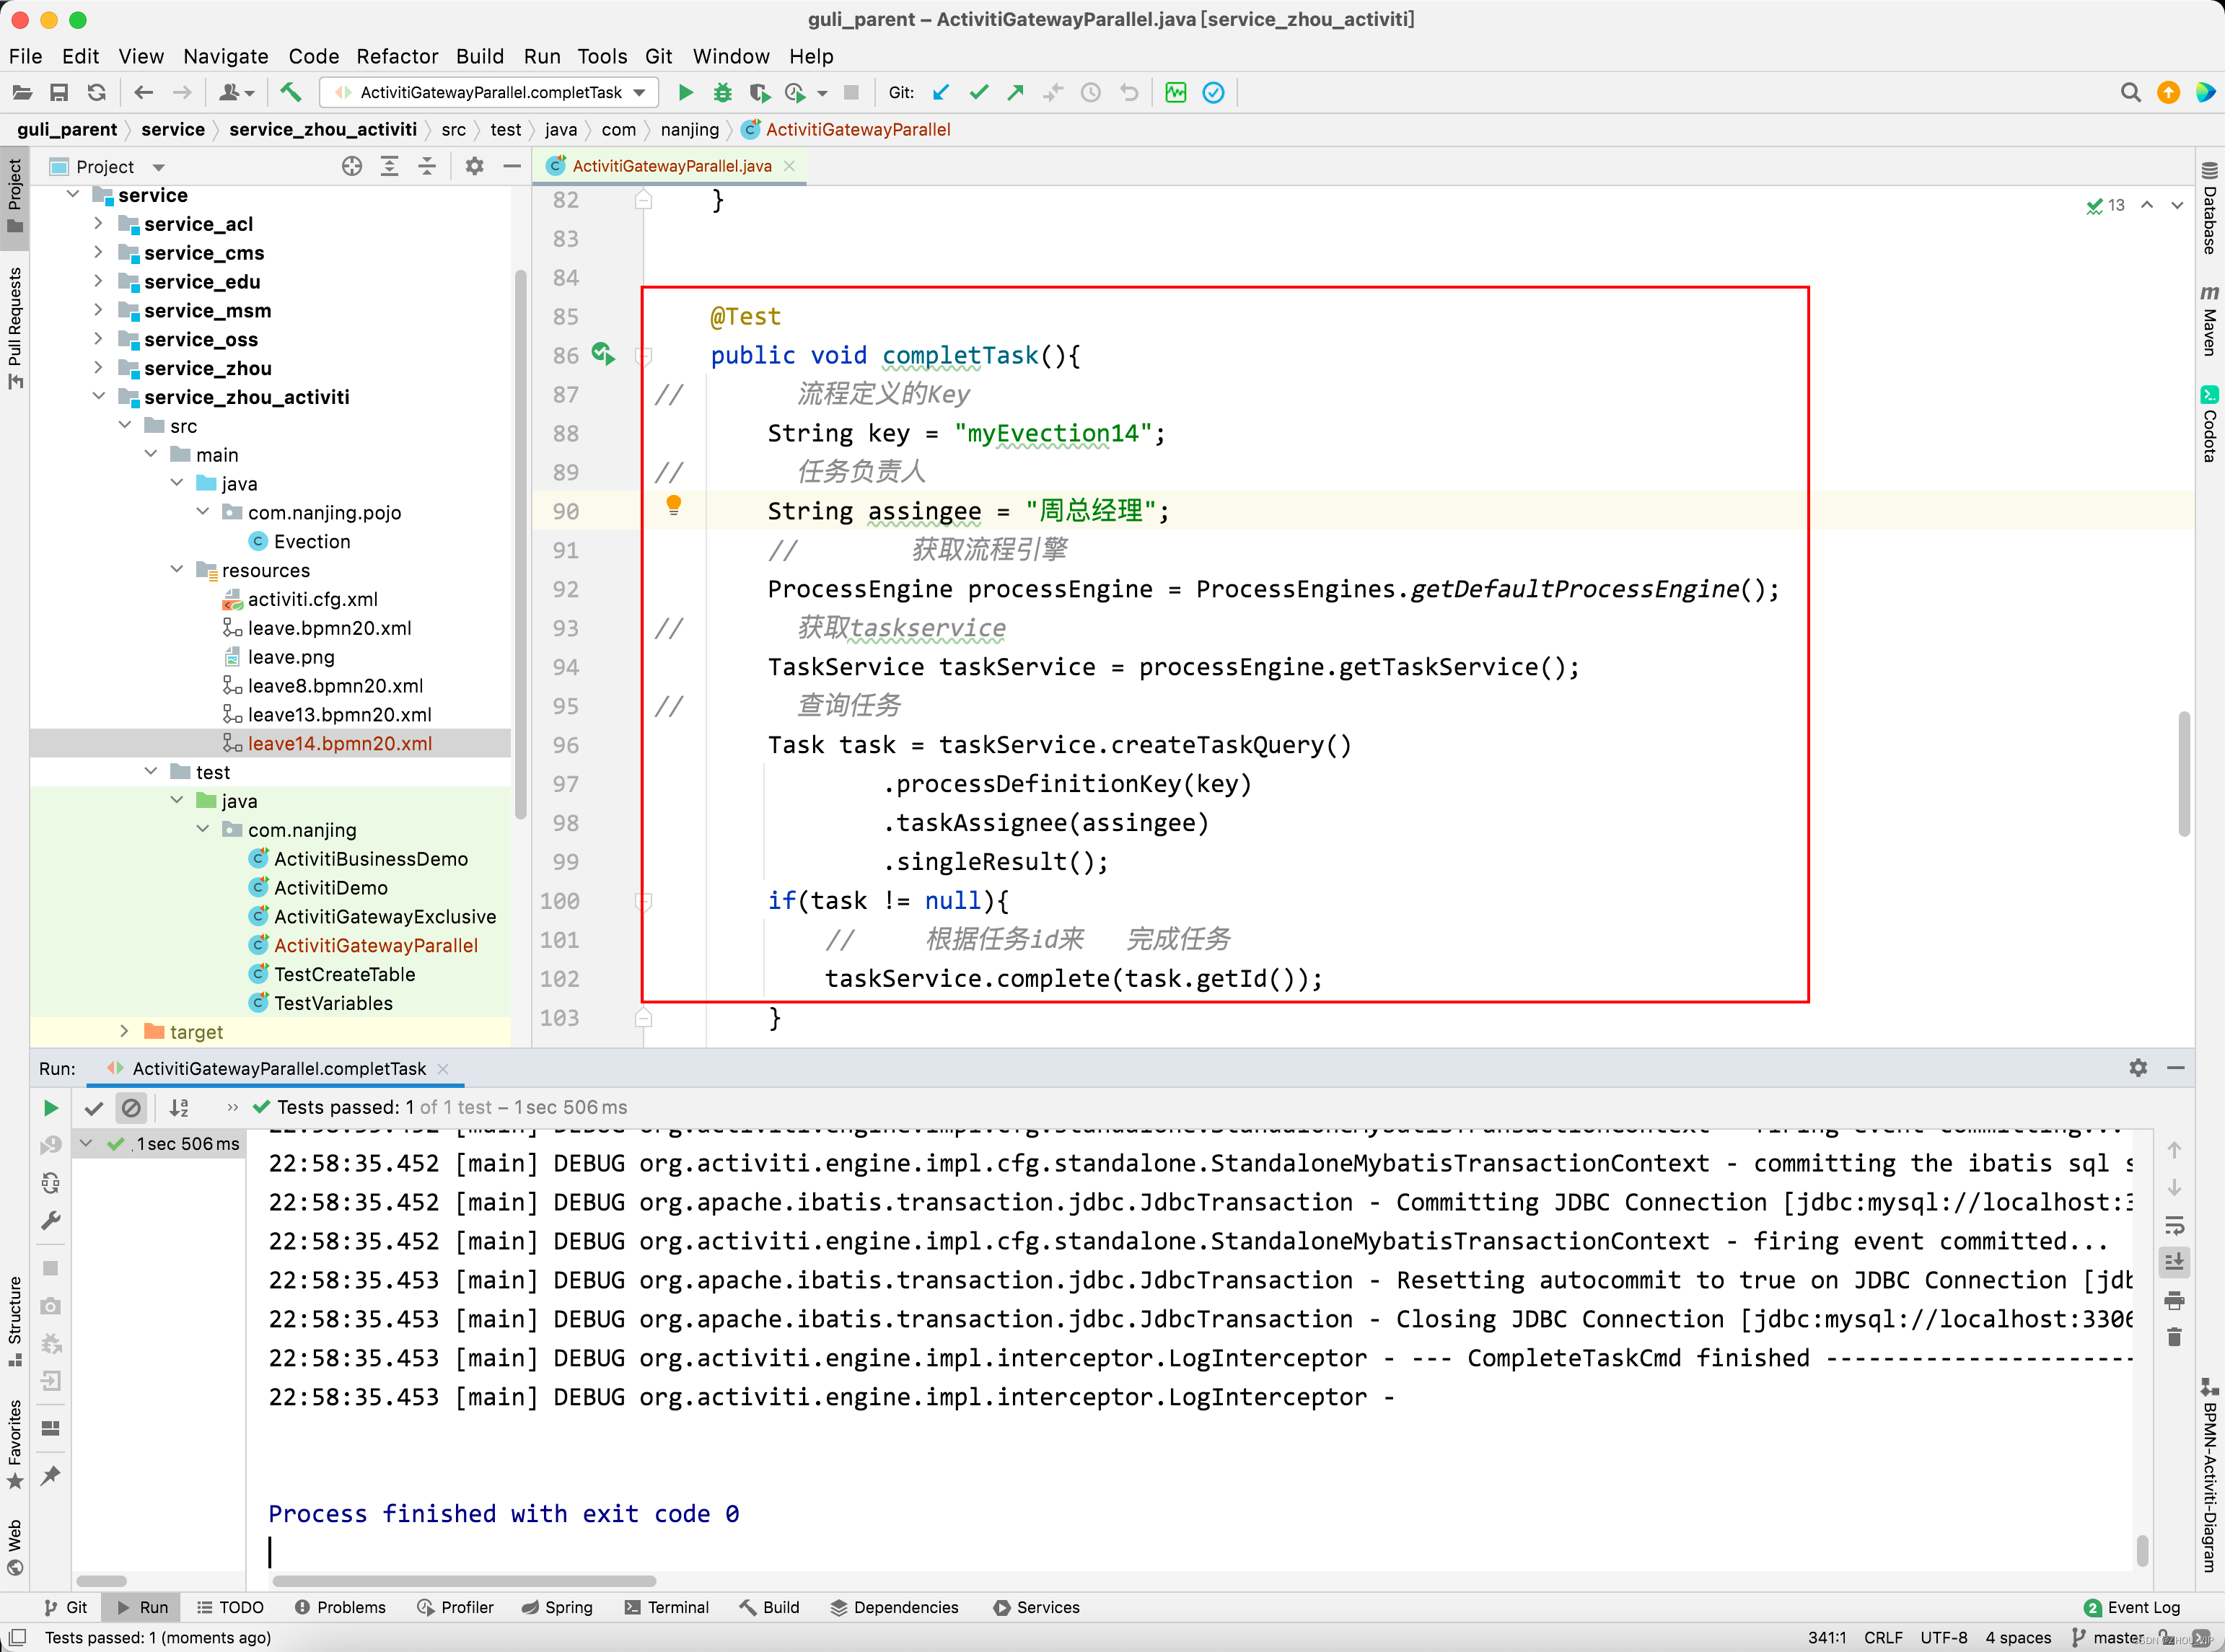Toggle show passed tests checkmark button
This screenshot has height=1652, width=2225.
click(94, 1108)
